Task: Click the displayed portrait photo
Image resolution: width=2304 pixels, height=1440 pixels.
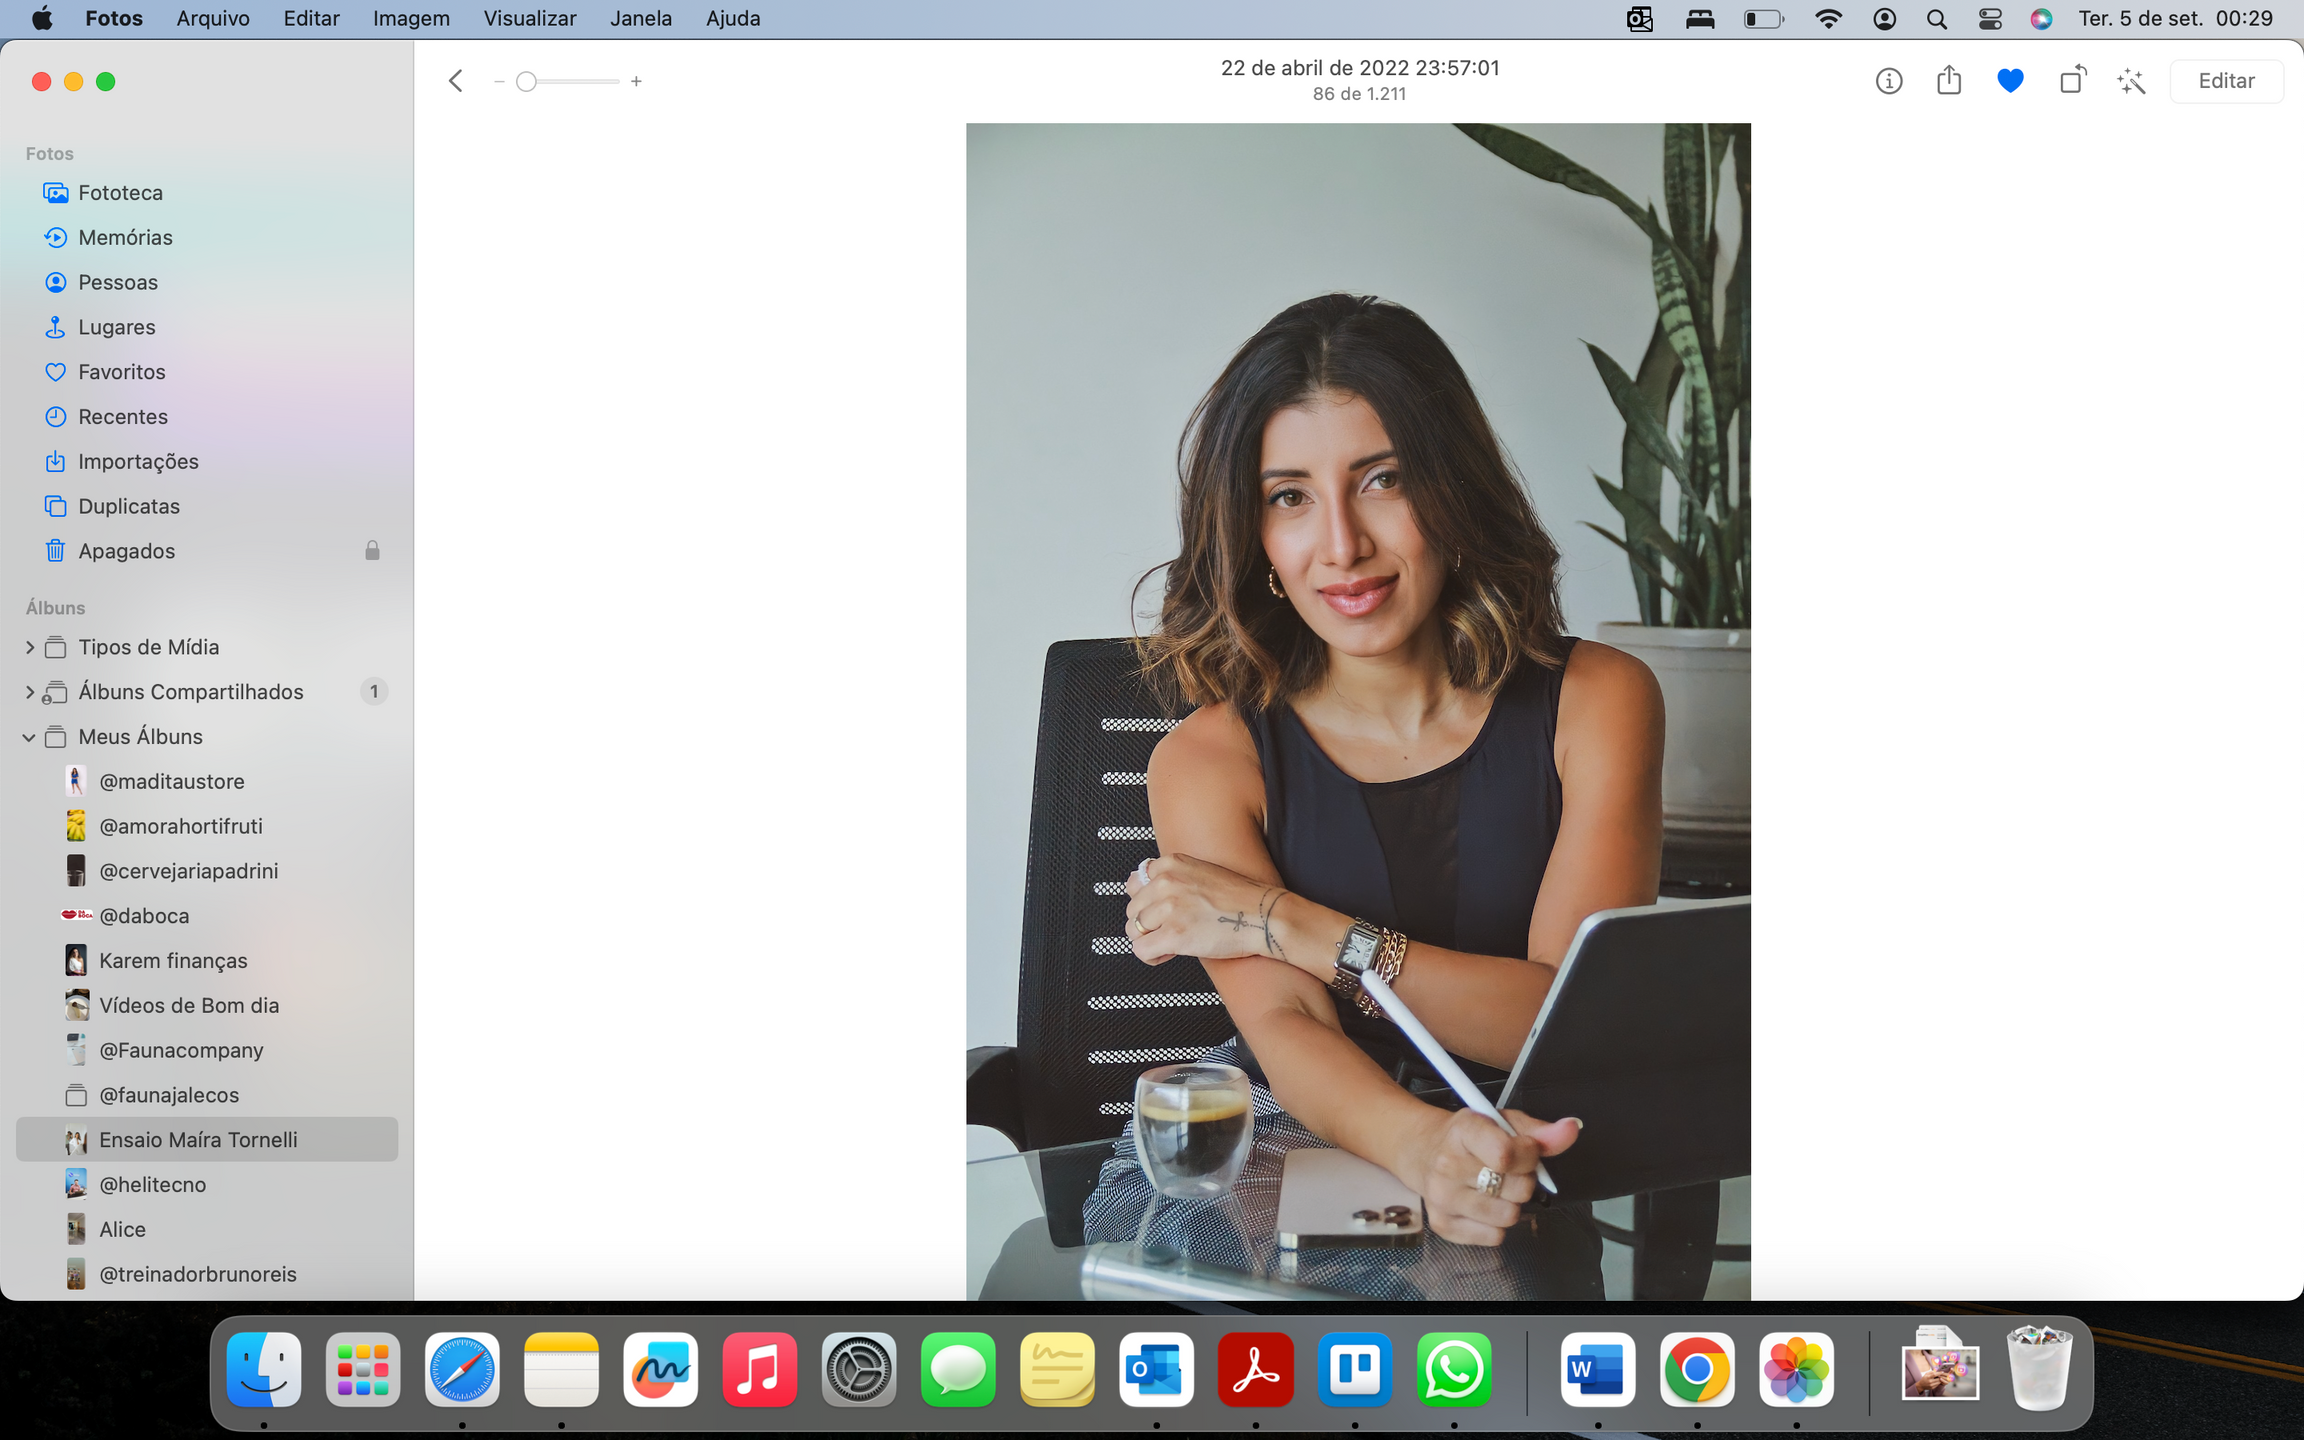Action: pos(1358,711)
